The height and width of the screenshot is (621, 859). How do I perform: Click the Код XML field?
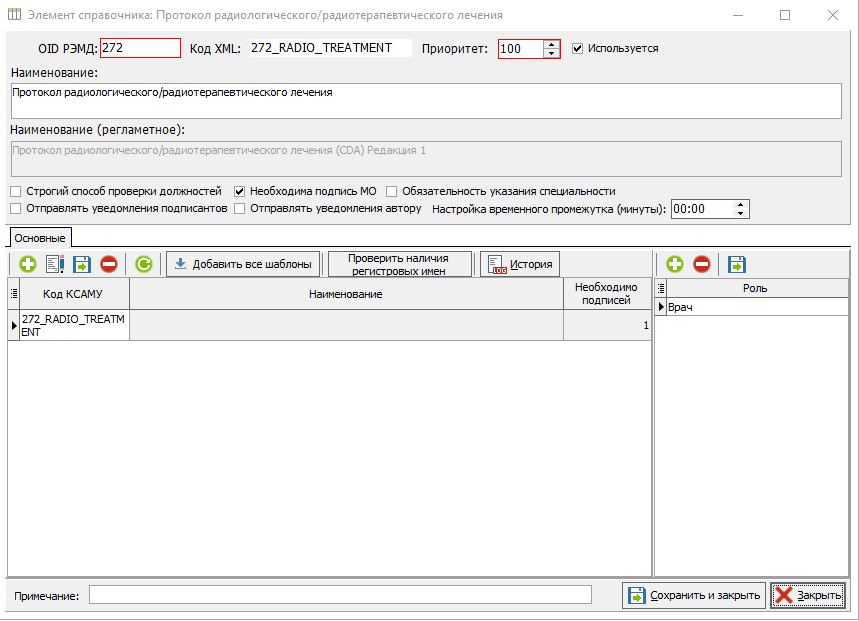330,48
